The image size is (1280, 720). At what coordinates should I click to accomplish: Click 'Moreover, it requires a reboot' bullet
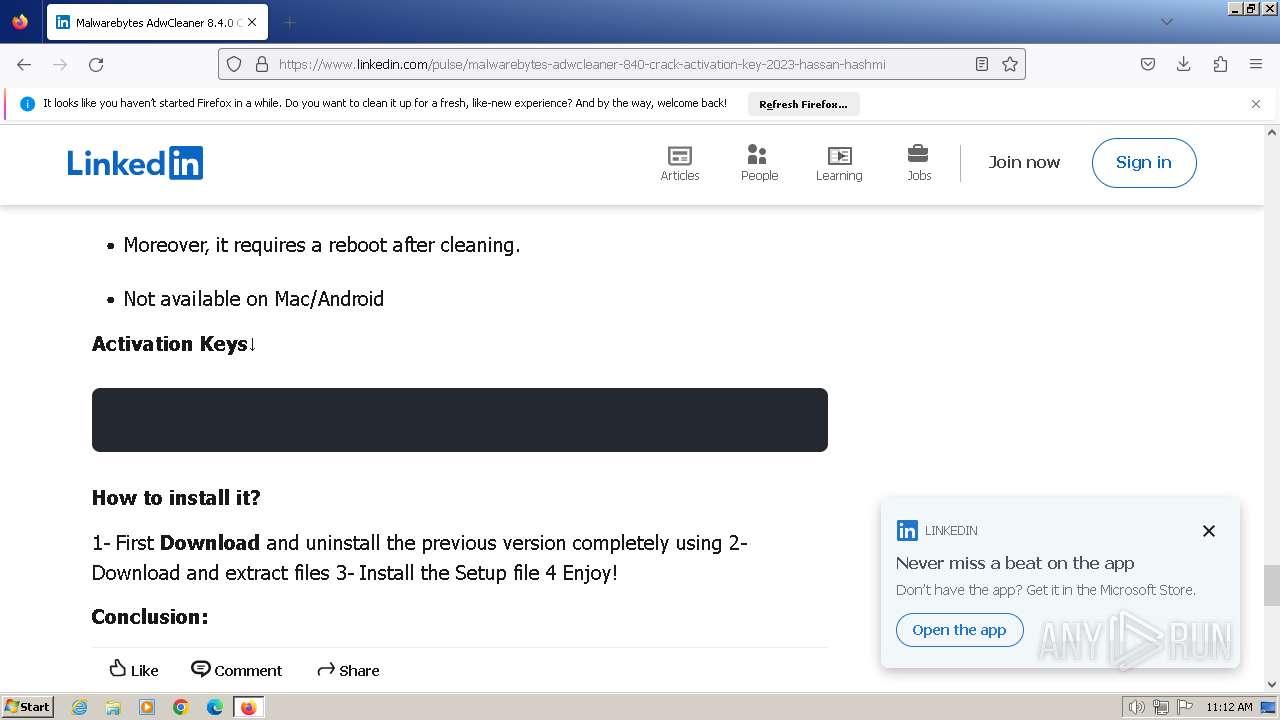coord(322,245)
